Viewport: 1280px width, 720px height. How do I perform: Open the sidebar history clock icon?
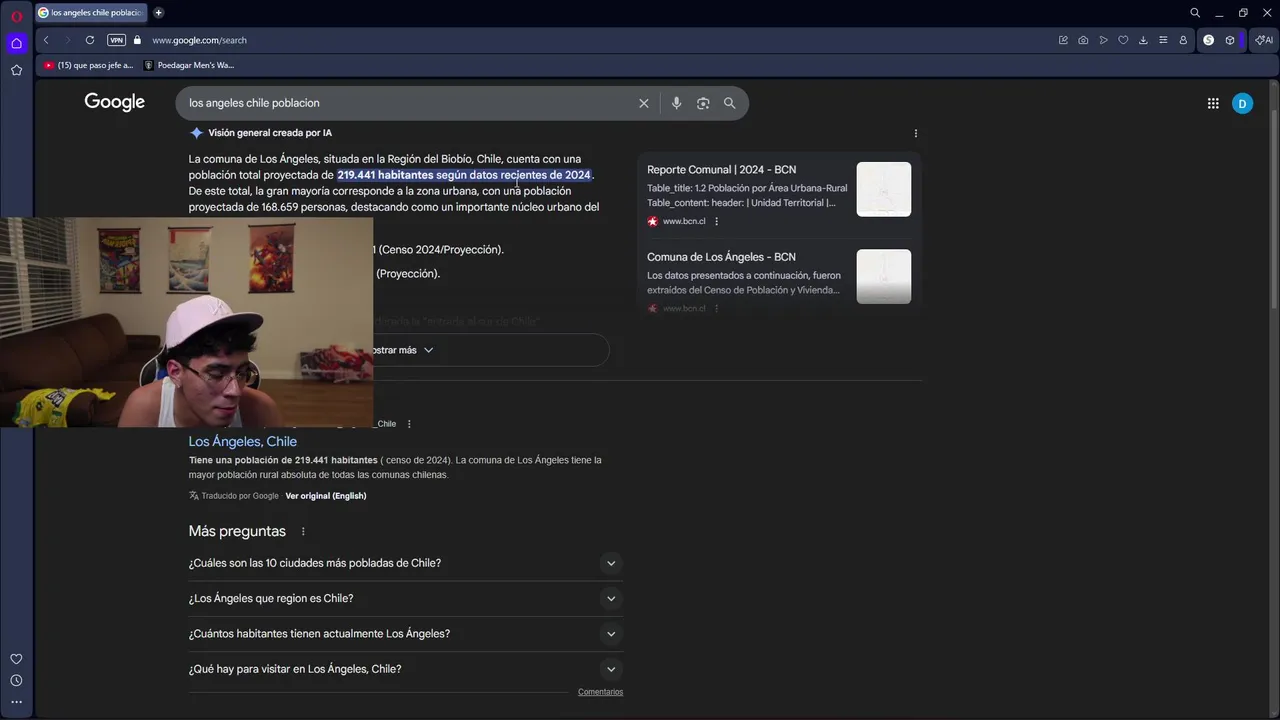[x=16, y=681]
